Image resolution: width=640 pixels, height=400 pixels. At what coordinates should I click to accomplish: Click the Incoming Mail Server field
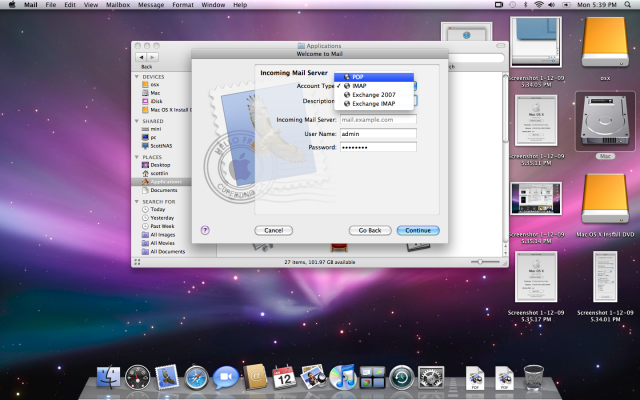coord(378,120)
